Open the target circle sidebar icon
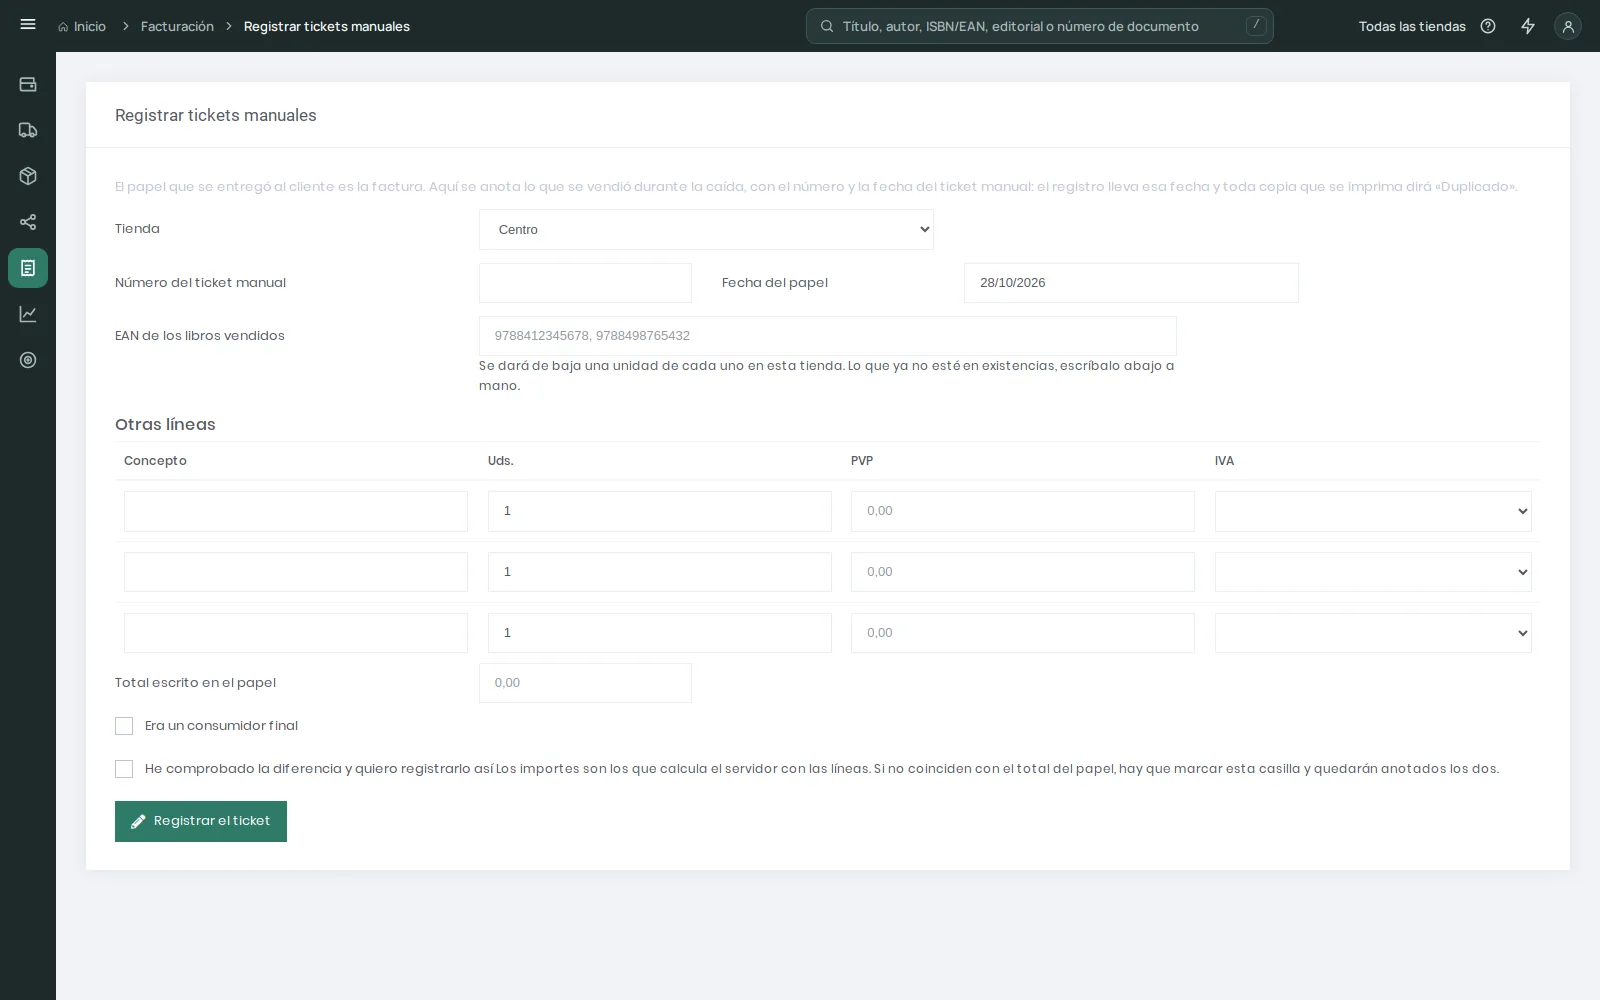The width and height of the screenshot is (1600, 1000). [28, 360]
